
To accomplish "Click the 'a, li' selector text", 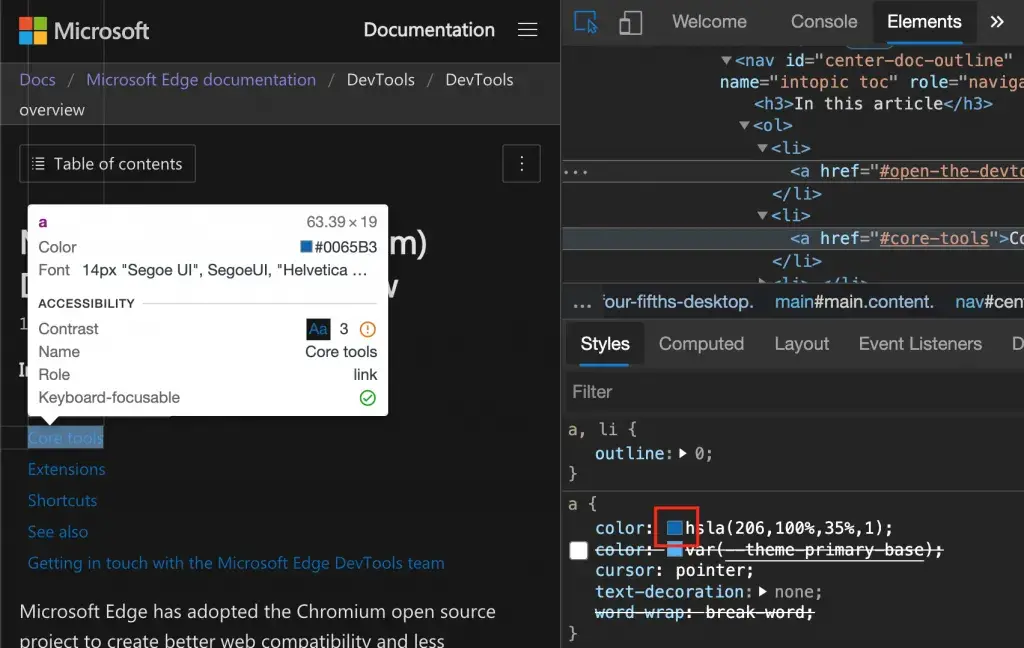I will (594, 429).
